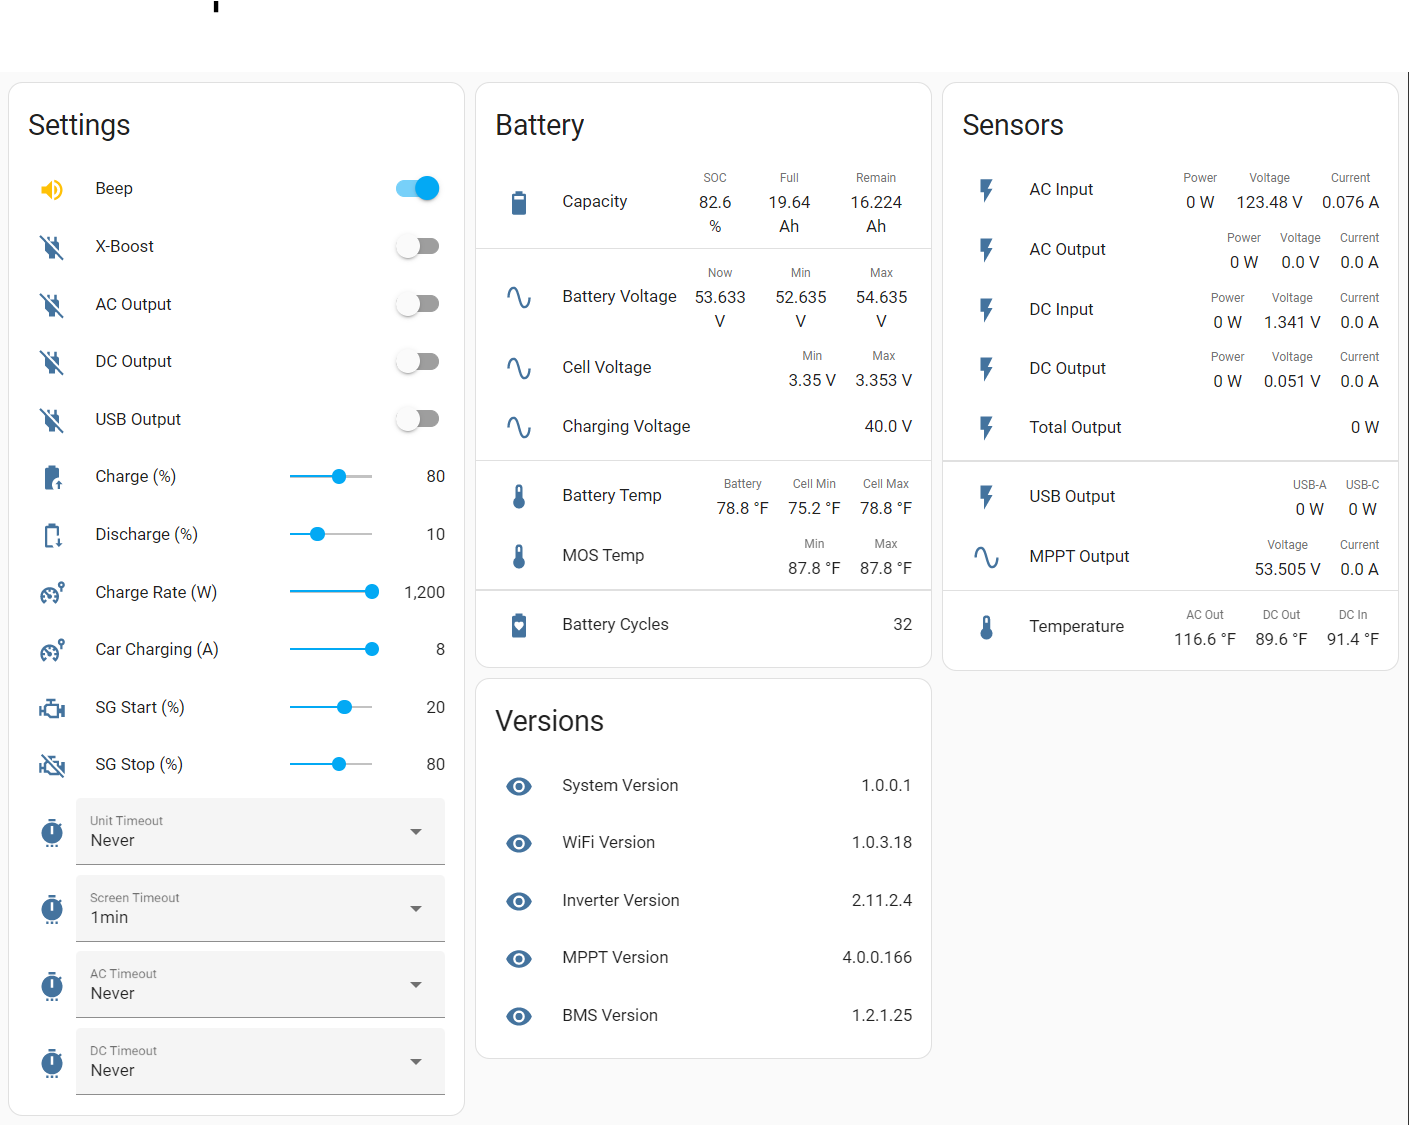Toggle the Beep switch off
Screen dimensions: 1409x1125
click(x=417, y=188)
